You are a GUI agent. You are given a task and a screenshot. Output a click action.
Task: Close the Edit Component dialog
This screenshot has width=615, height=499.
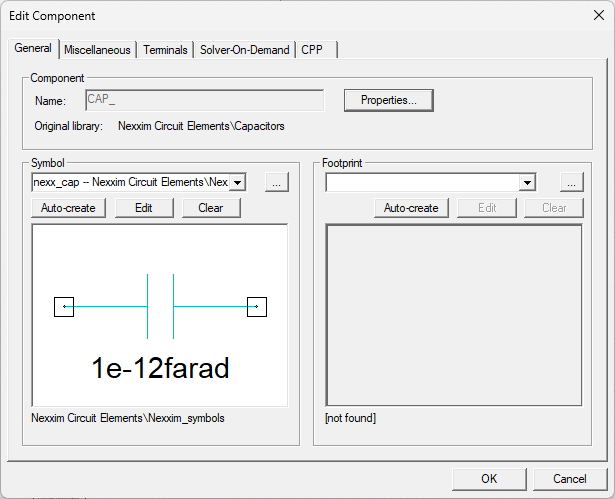point(599,15)
